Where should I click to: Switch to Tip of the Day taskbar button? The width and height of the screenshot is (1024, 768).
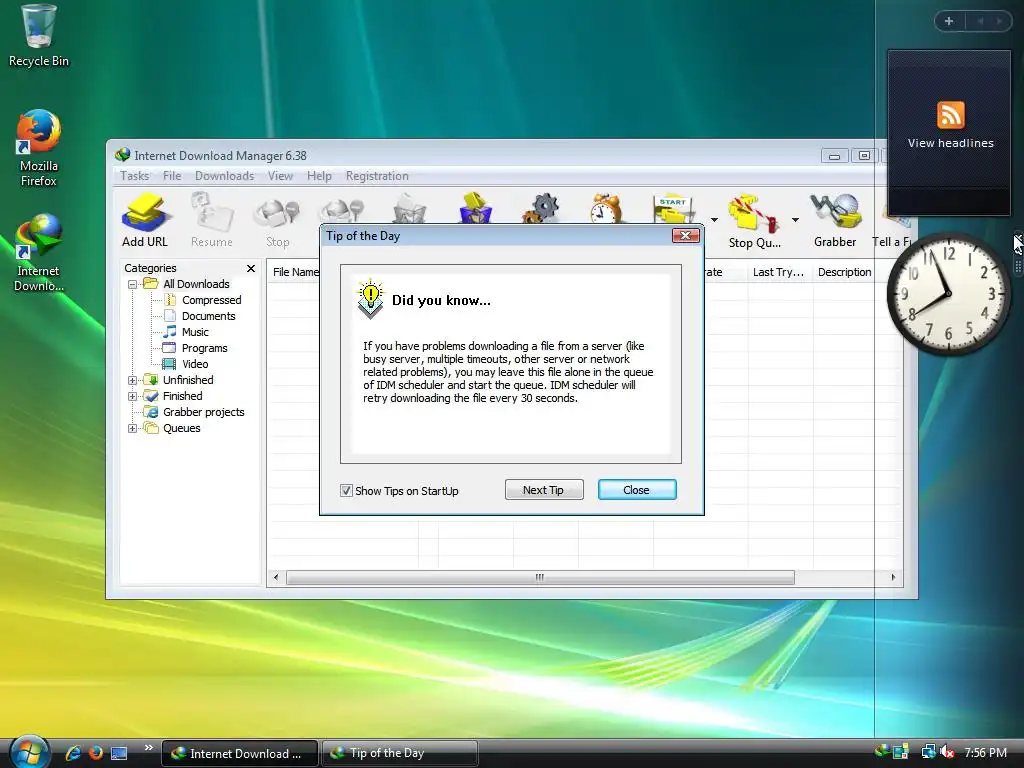click(400, 753)
